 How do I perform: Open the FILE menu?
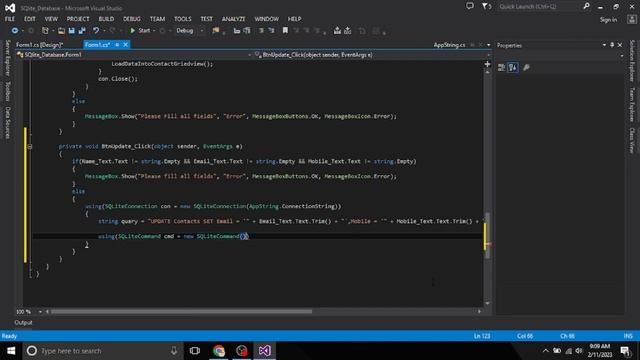(x=10, y=19)
